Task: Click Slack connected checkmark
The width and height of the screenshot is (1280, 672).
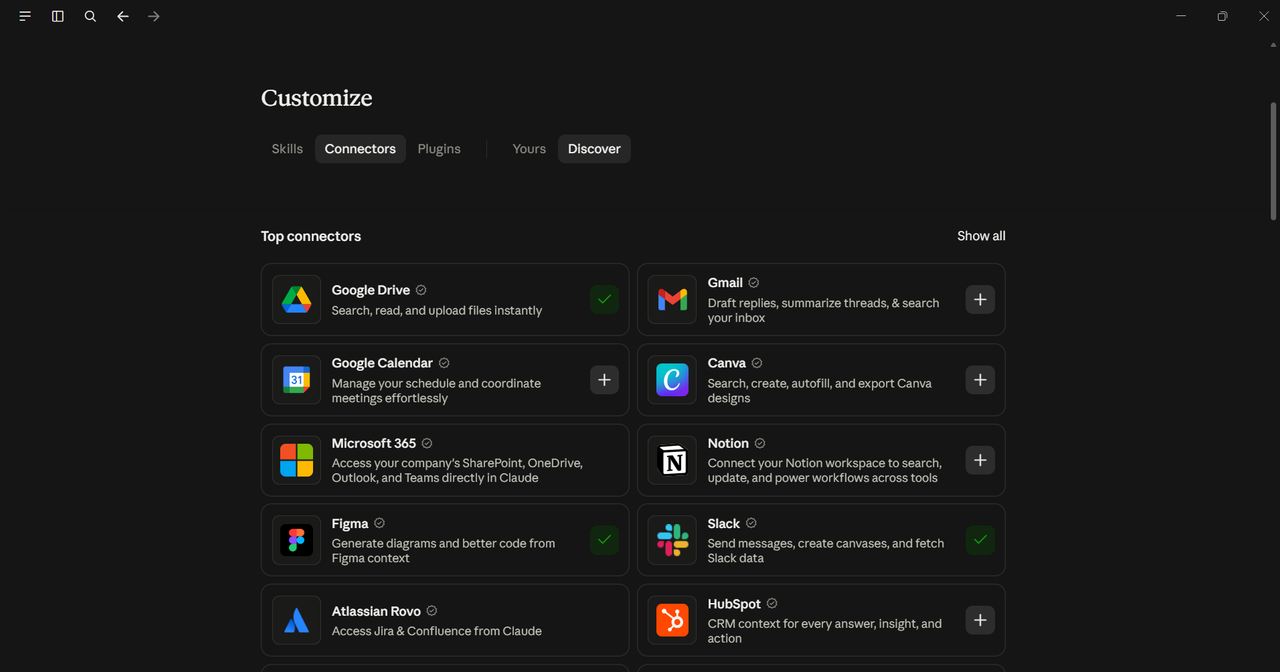Action: [980, 540]
